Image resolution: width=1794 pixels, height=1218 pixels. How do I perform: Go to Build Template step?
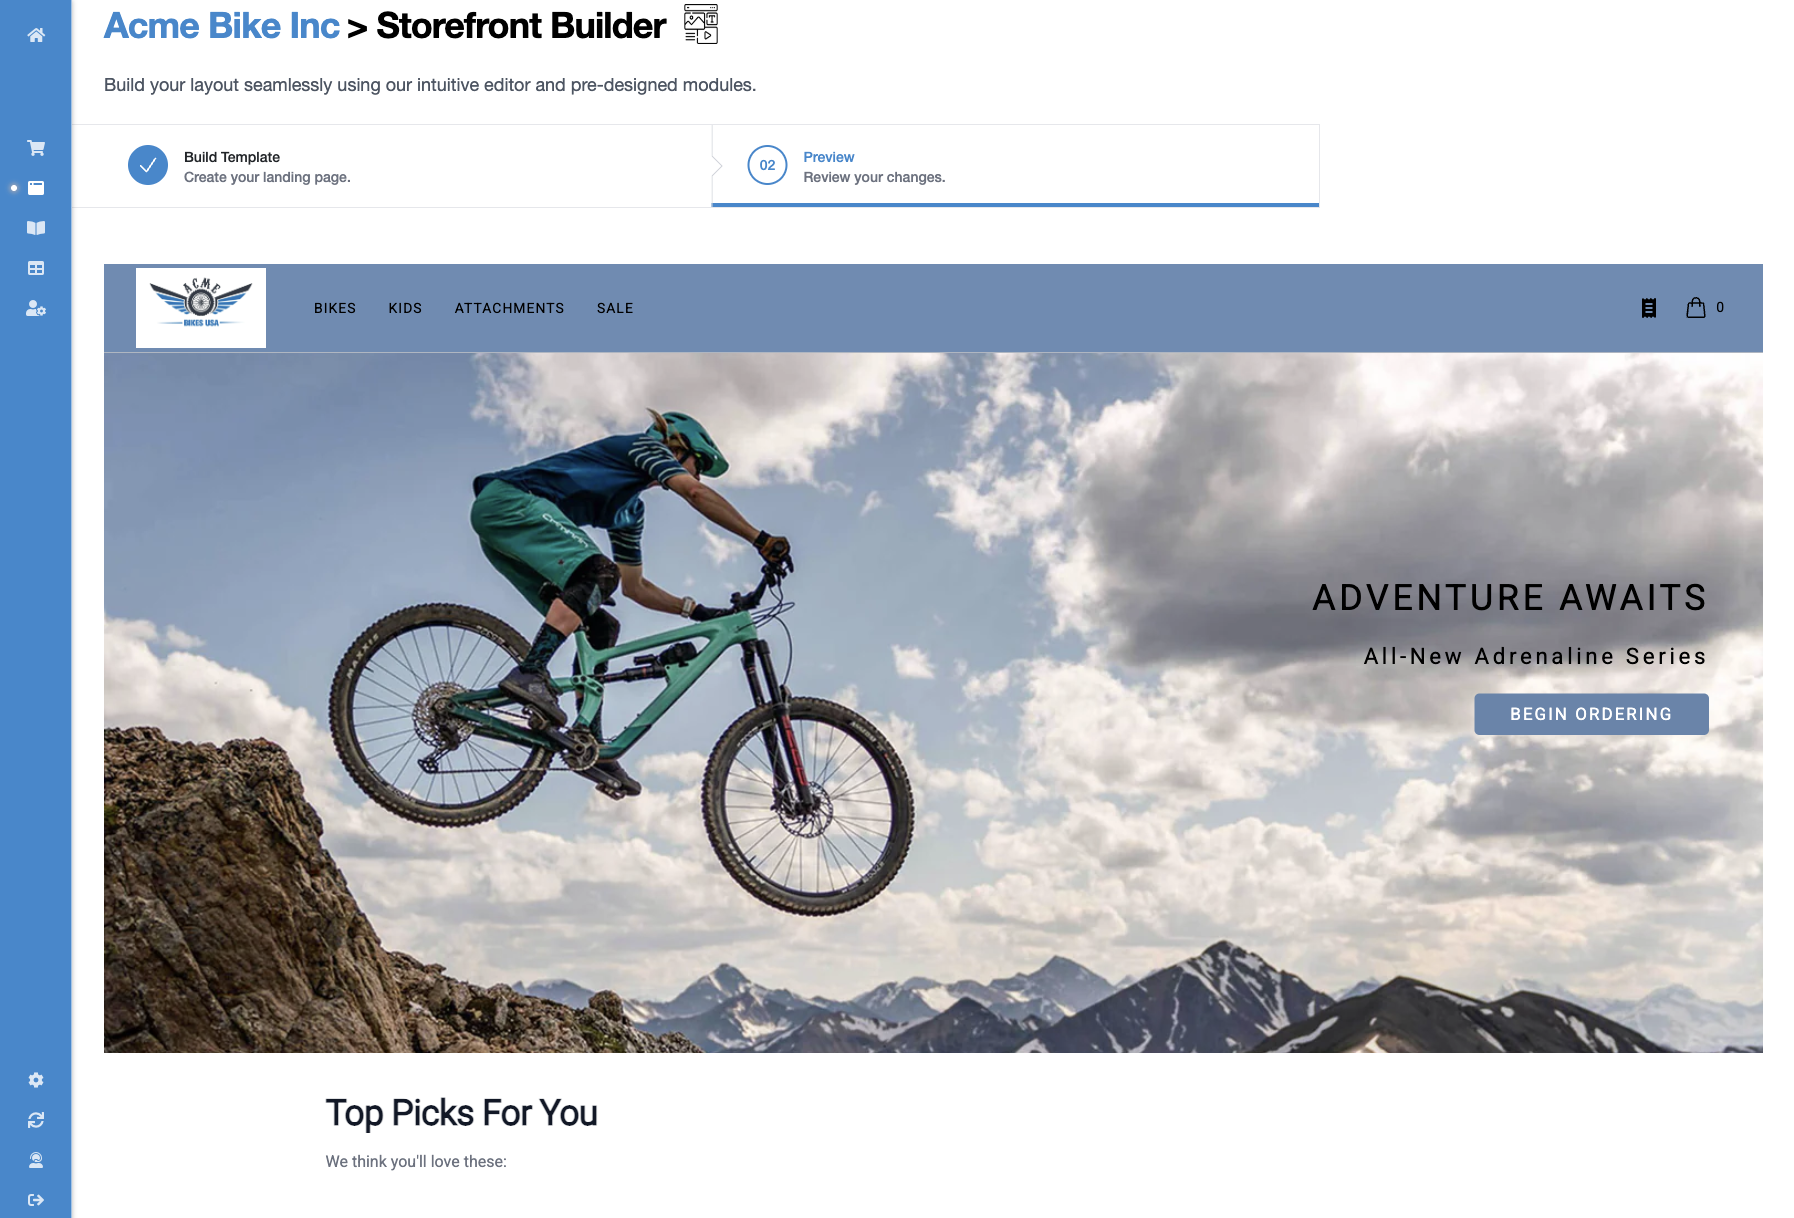[392, 166]
